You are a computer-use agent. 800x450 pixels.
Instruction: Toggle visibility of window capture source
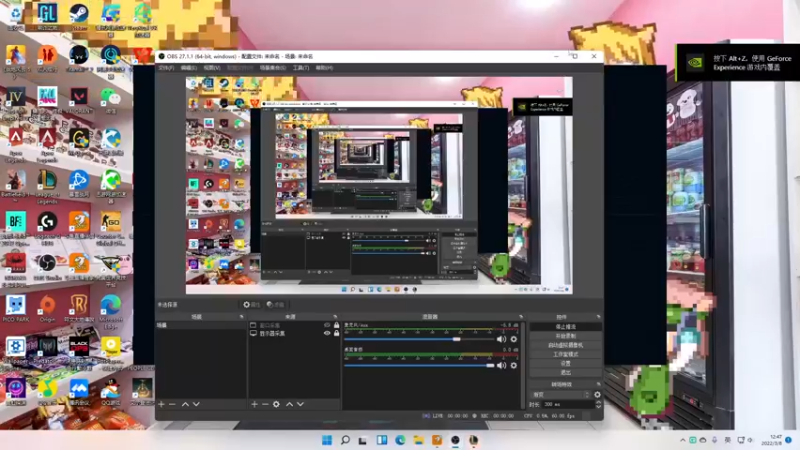coord(327,325)
